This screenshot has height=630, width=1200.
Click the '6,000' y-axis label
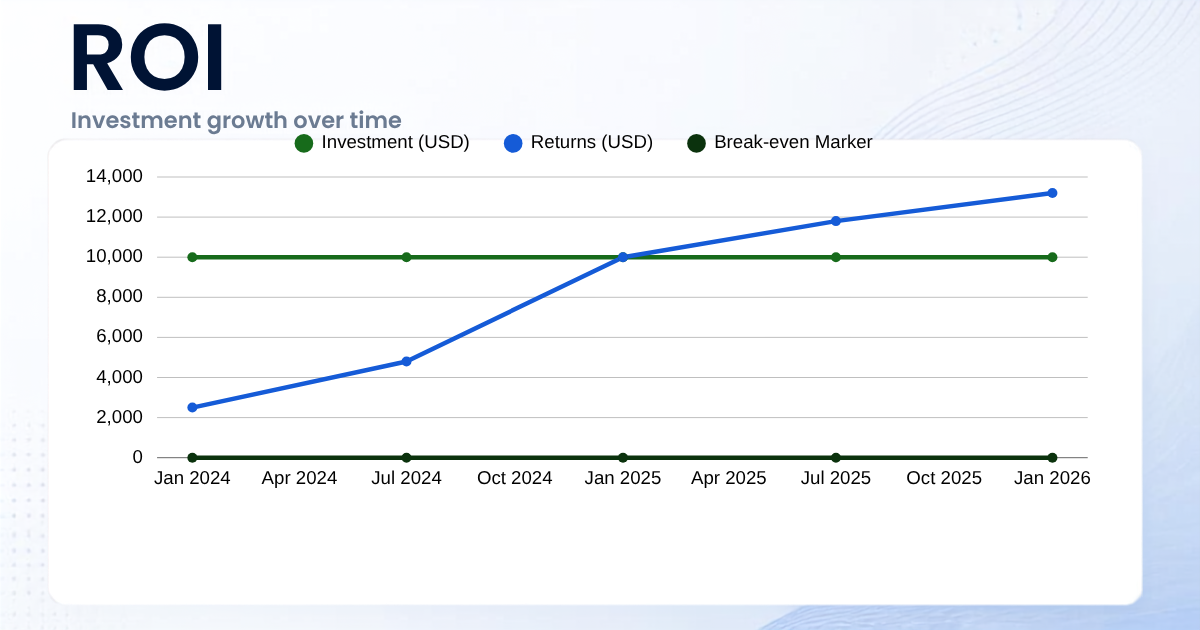[x=119, y=337]
